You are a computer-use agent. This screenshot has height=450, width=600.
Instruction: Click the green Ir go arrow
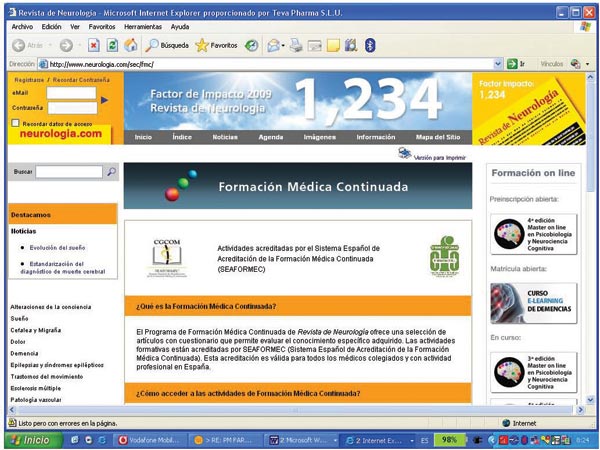pyautogui.click(x=512, y=64)
